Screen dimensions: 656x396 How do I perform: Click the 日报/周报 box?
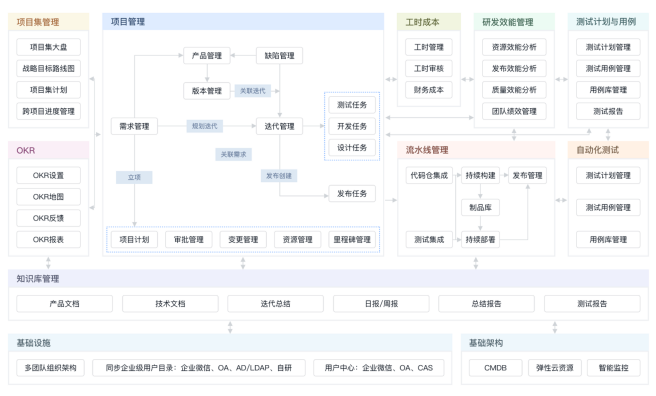pyautogui.click(x=381, y=304)
